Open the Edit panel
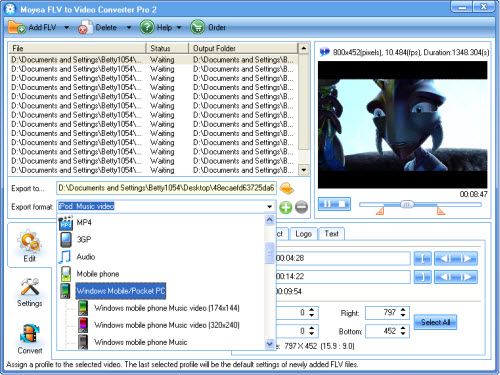Screen dimensions: 500x375 [x=29, y=246]
